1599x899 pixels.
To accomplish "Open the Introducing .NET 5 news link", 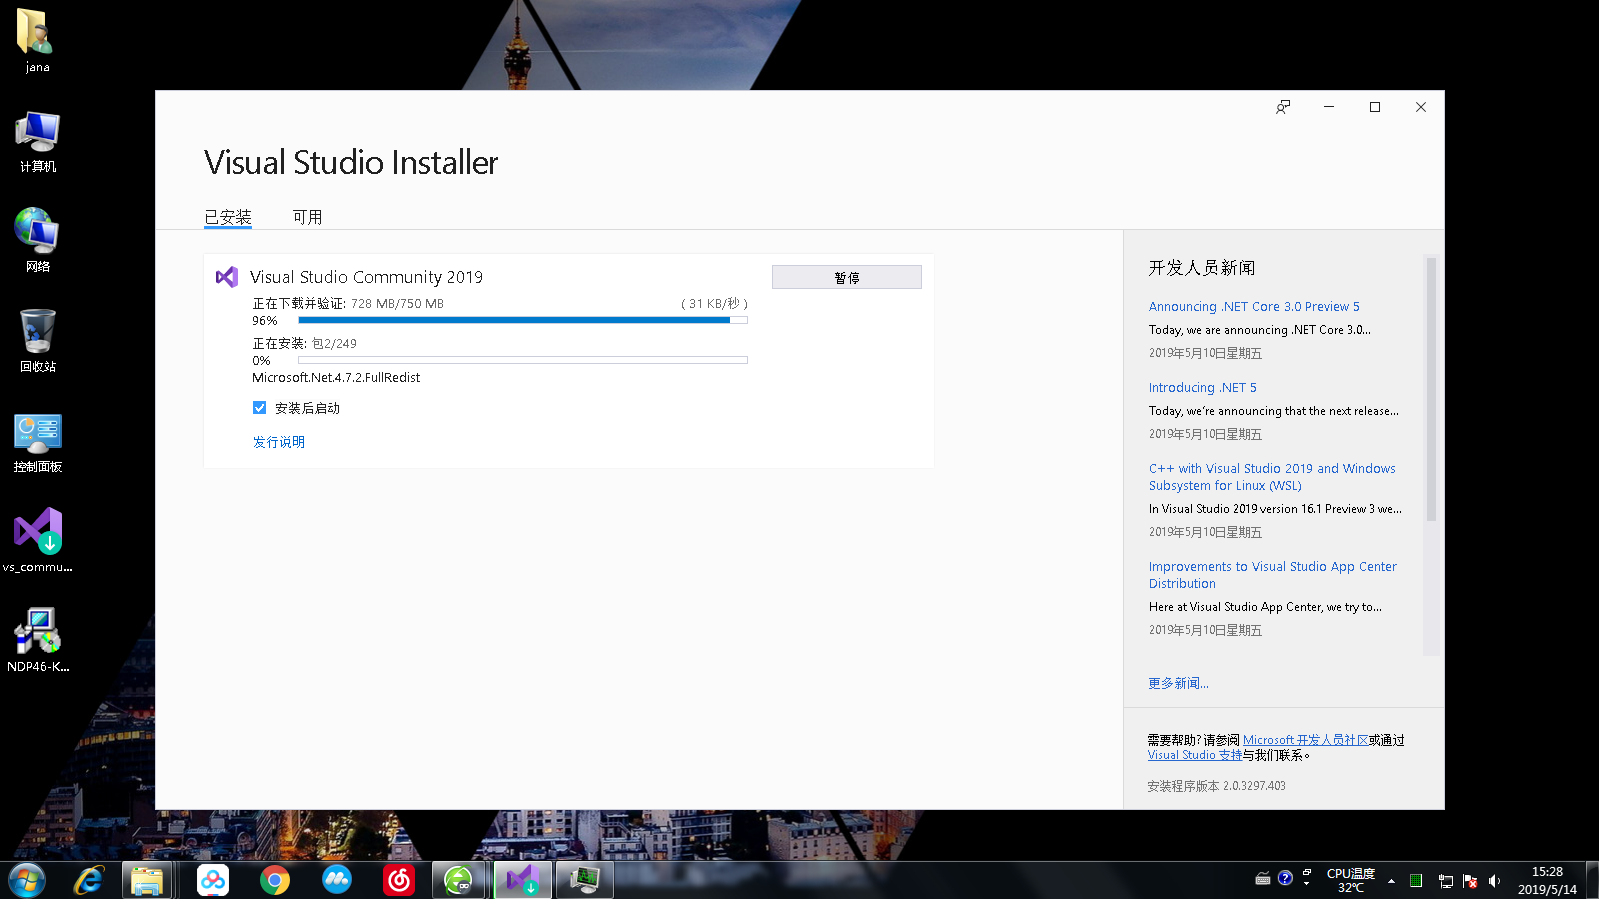I will tap(1203, 388).
